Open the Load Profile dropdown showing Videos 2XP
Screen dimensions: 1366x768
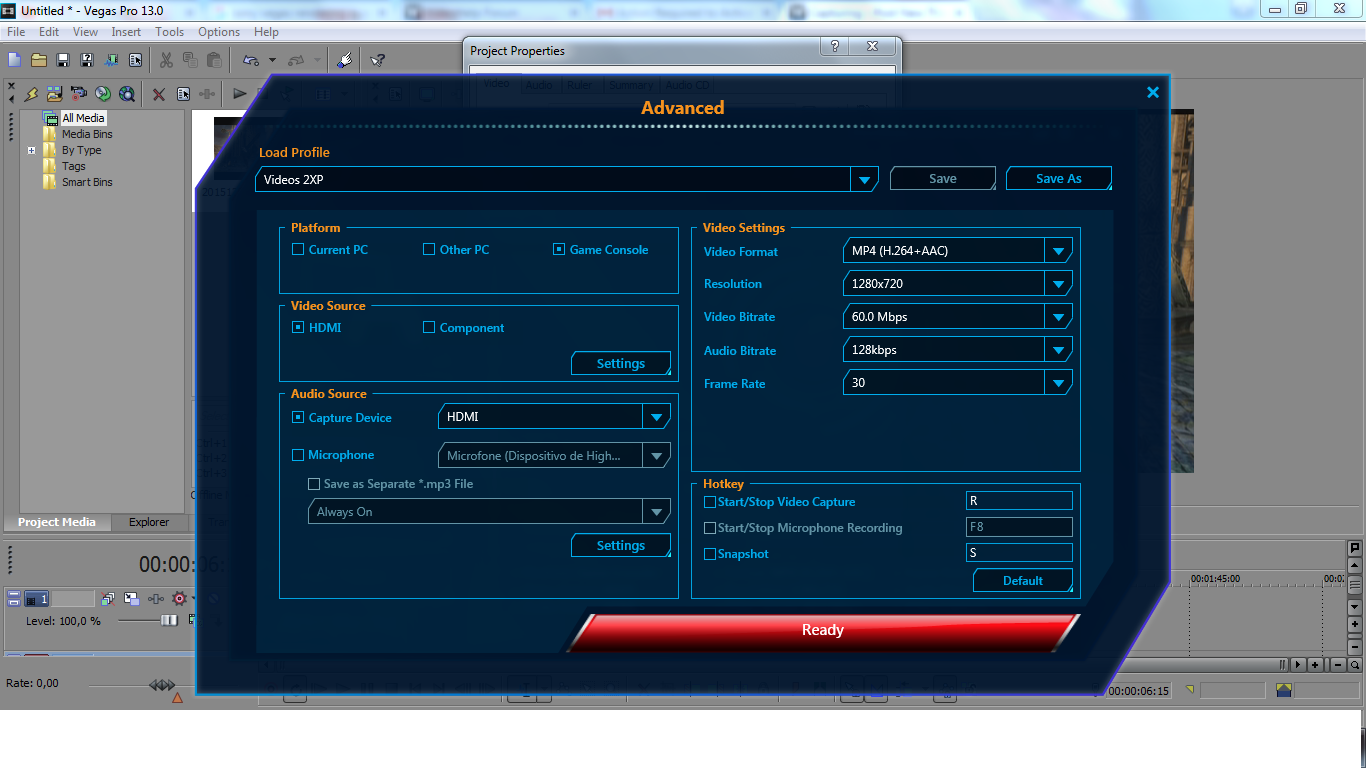tap(567, 179)
